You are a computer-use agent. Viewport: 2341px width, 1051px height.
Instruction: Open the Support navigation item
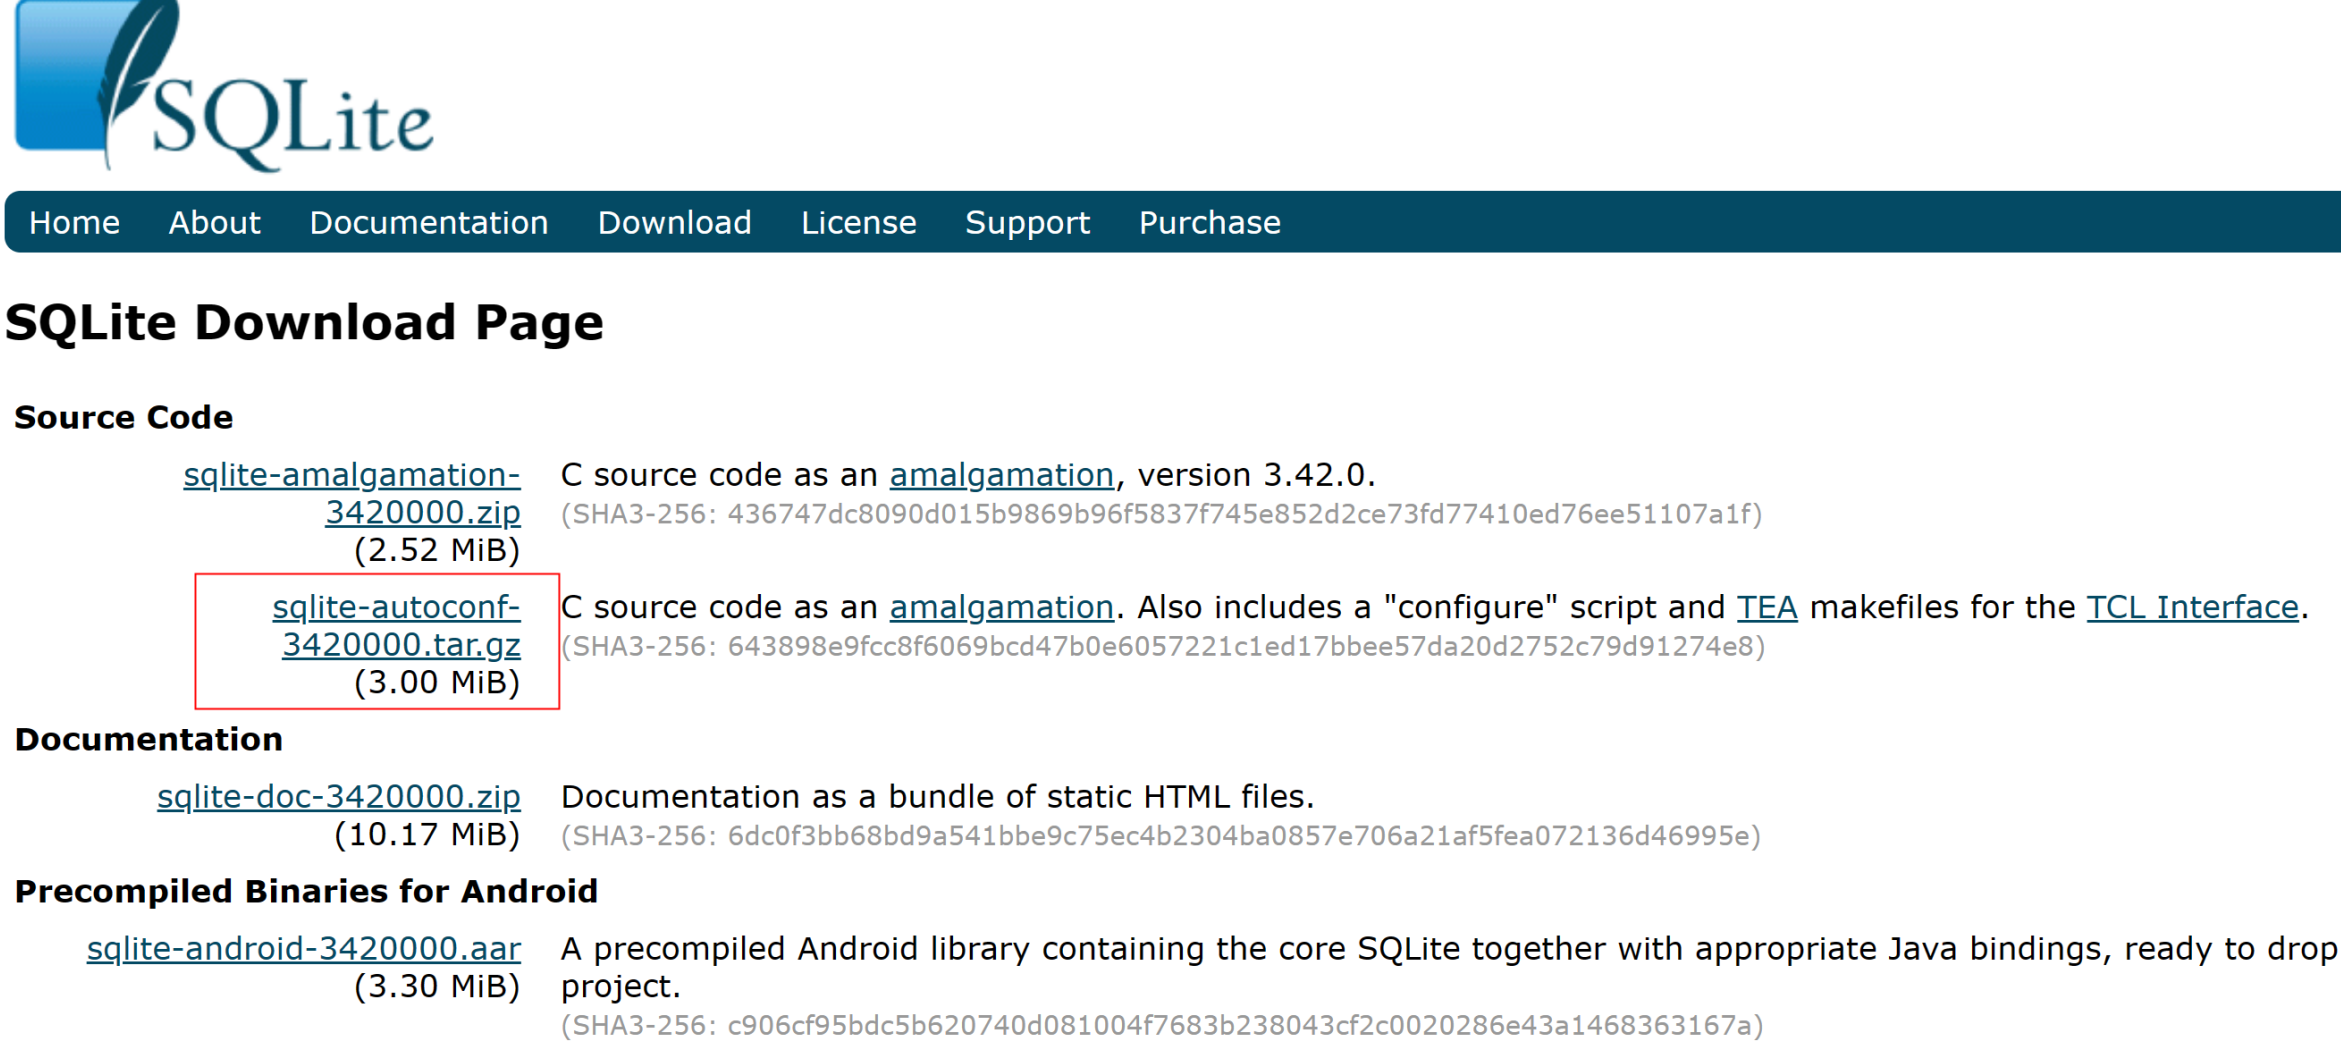(x=1027, y=223)
